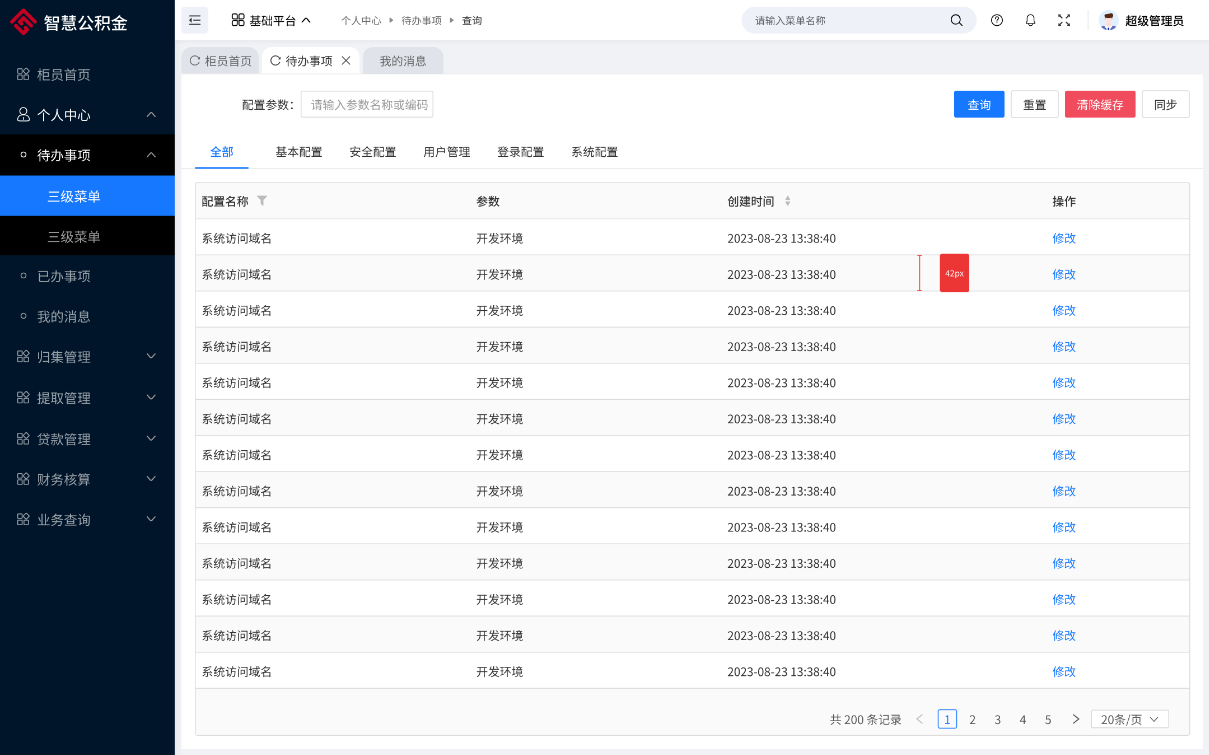Viewport: 1209px width, 755px height.
Task: Click the 配置参数 input field
Action: pos(367,105)
